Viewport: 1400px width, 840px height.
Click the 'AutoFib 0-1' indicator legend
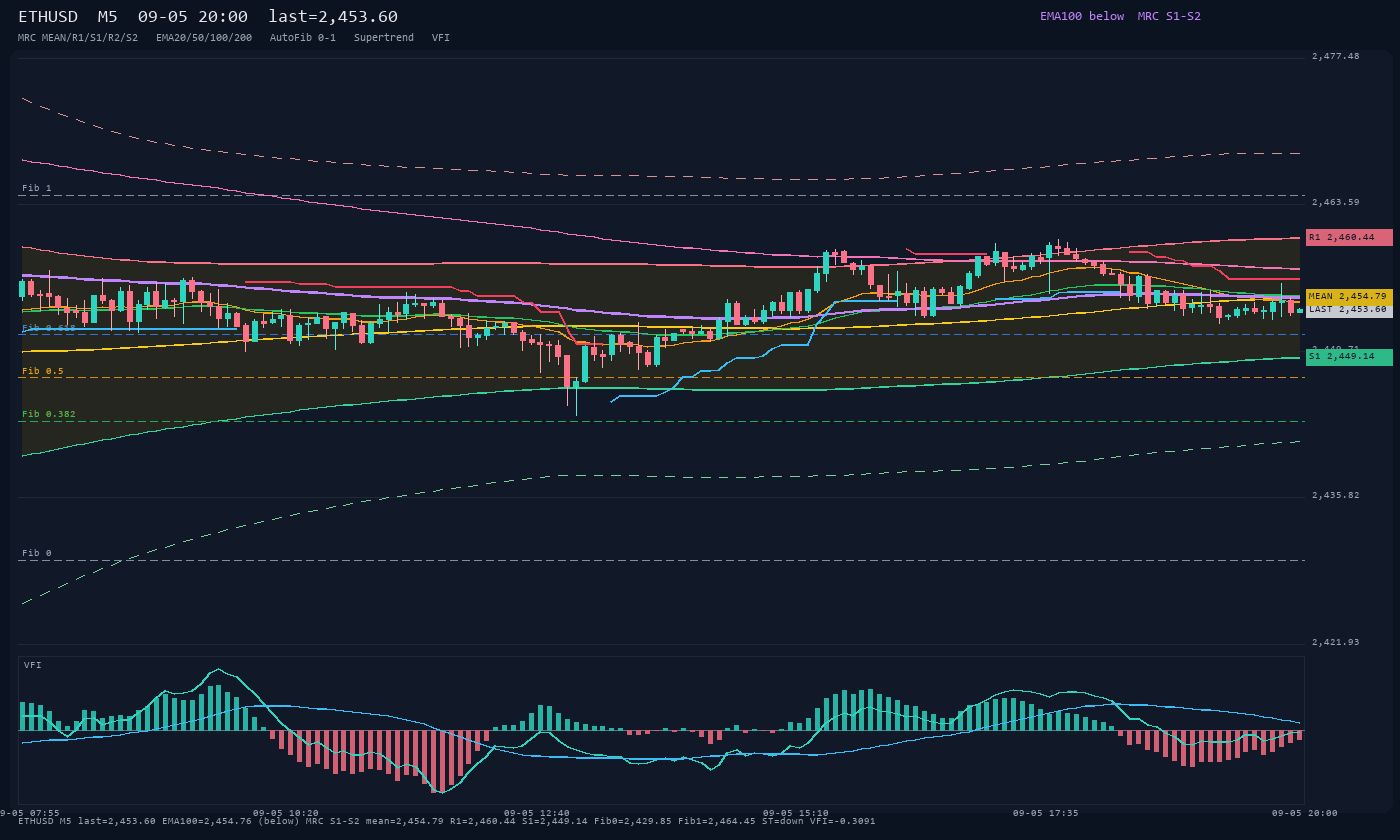pyautogui.click(x=303, y=38)
